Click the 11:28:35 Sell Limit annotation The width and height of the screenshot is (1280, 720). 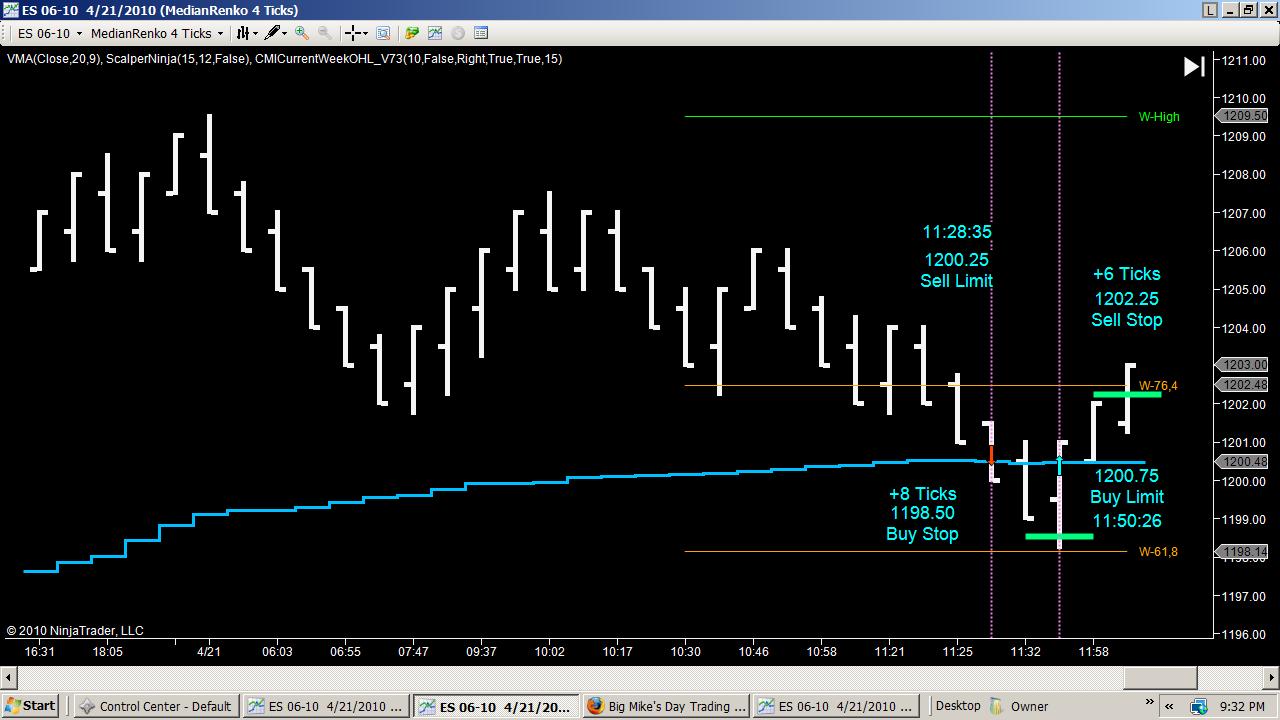[x=957, y=256]
